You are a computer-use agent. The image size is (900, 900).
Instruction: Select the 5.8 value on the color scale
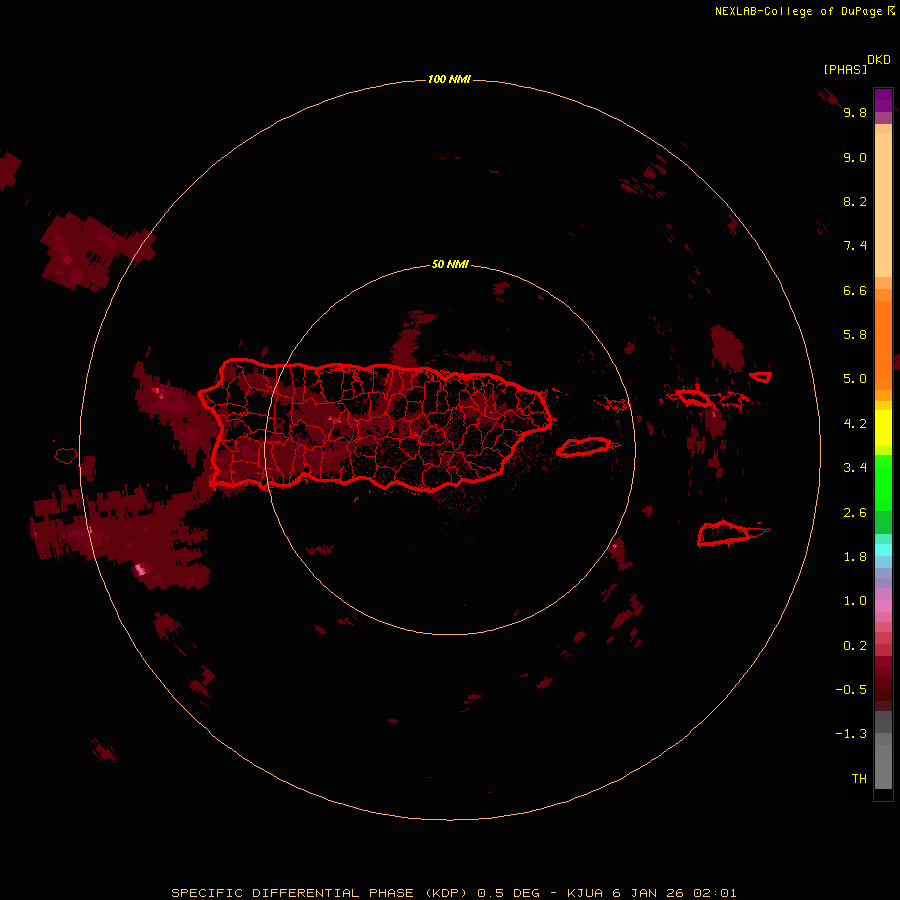coord(855,335)
